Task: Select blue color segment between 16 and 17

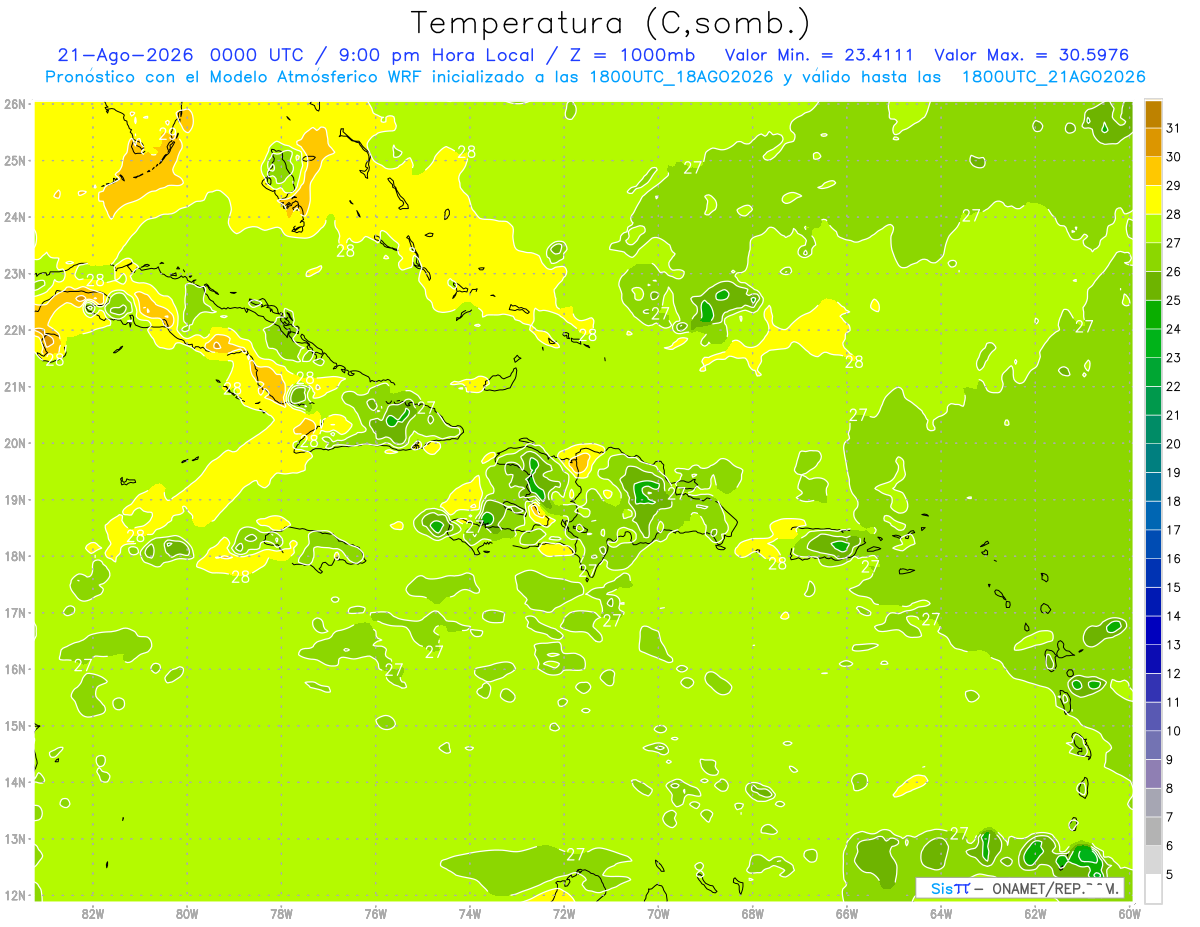Action: (1153, 544)
